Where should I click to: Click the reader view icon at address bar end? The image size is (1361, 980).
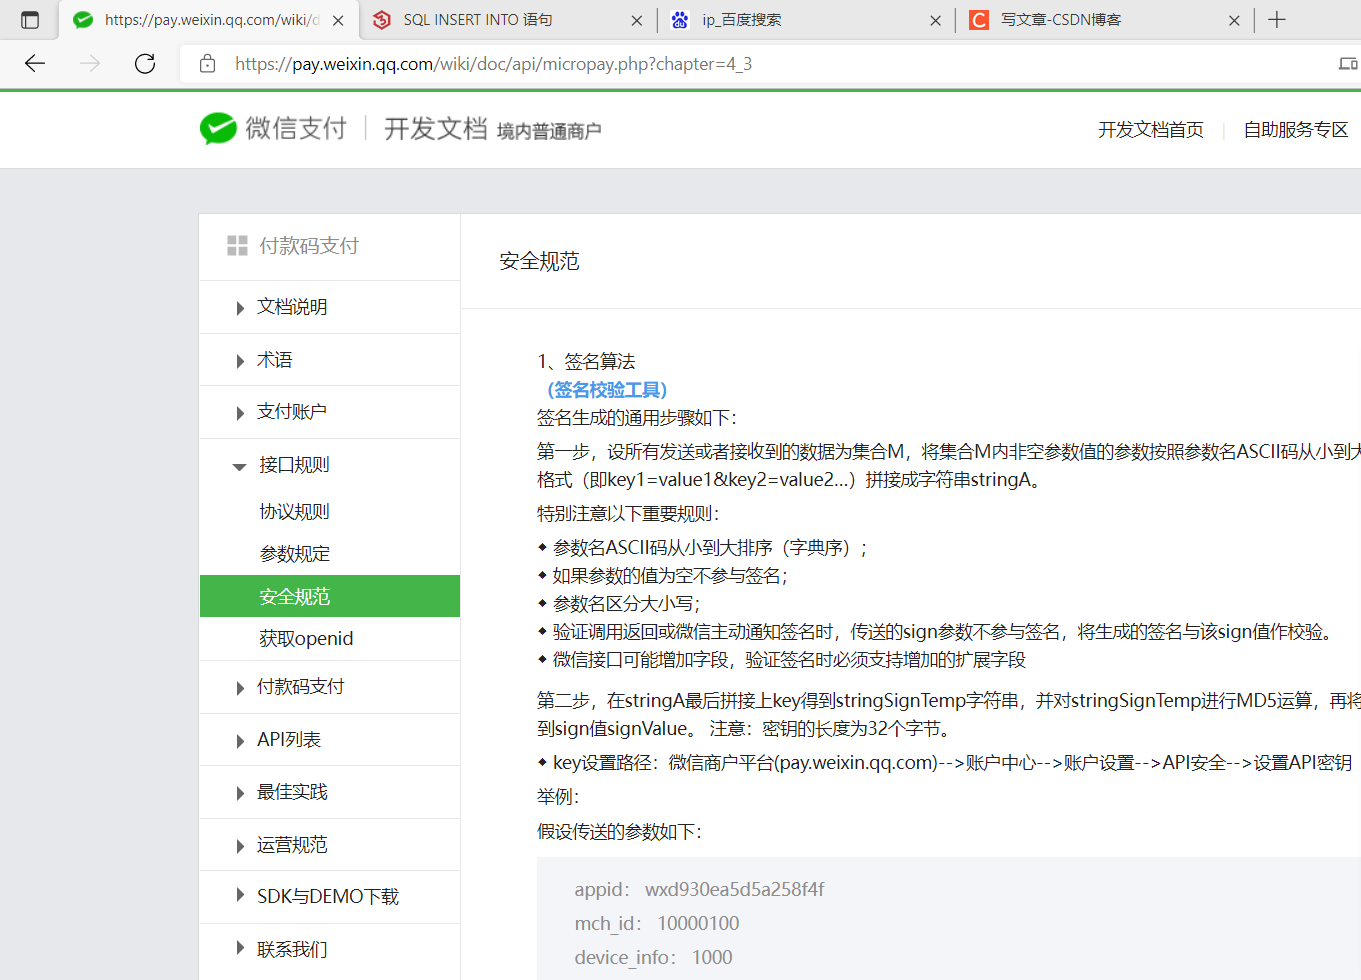tap(1349, 64)
